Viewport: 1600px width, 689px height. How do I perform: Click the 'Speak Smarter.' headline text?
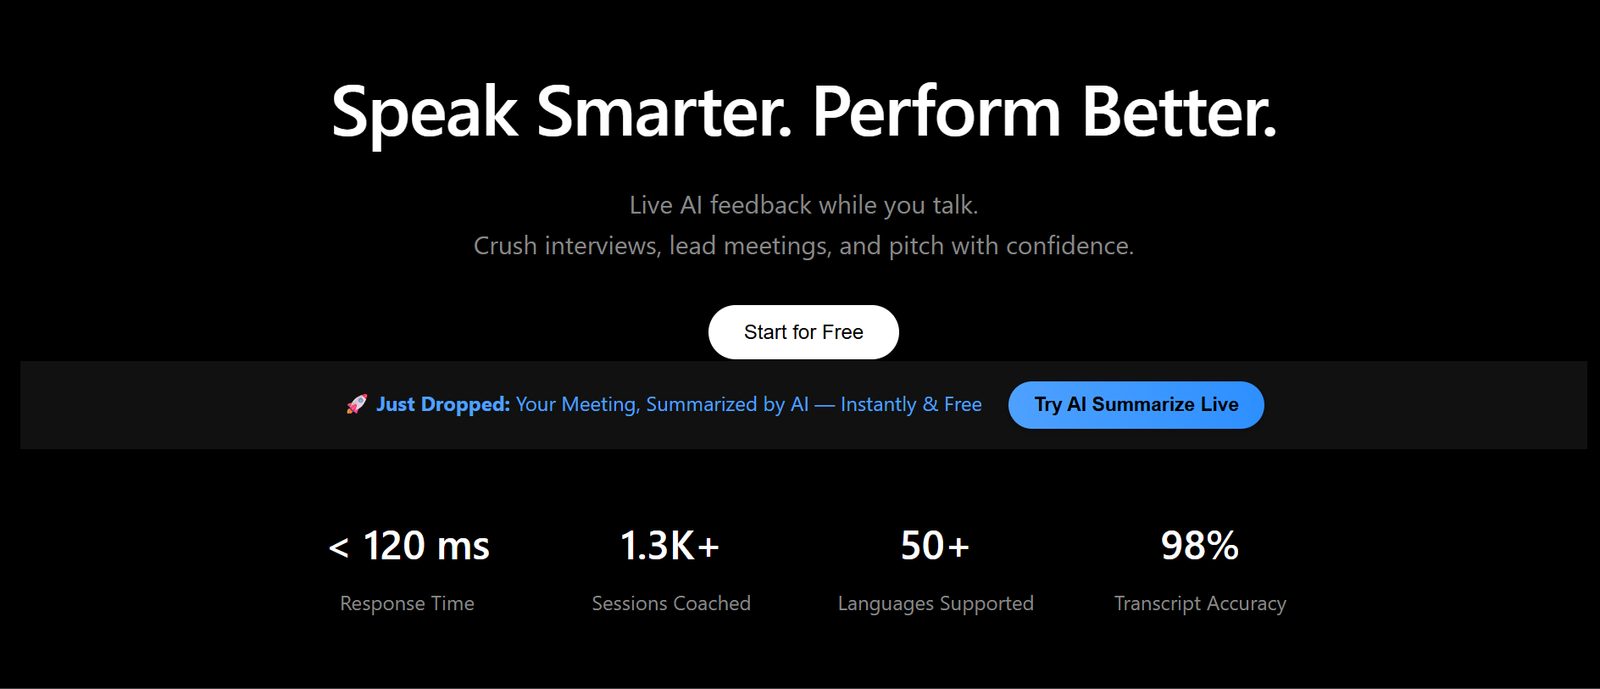click(562, 113)
